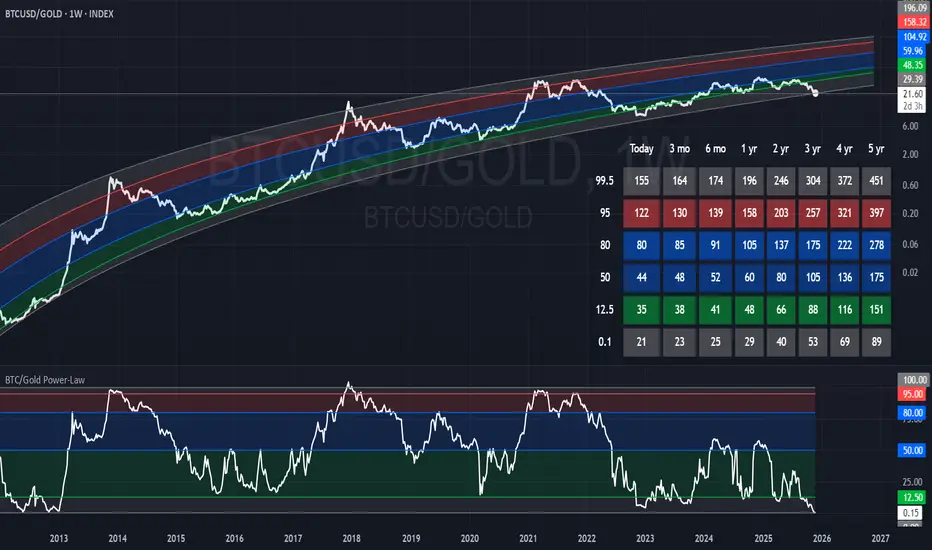932x550 pixels.
Task: Select the 2021 label on time axis
Action: coord(528,538)
